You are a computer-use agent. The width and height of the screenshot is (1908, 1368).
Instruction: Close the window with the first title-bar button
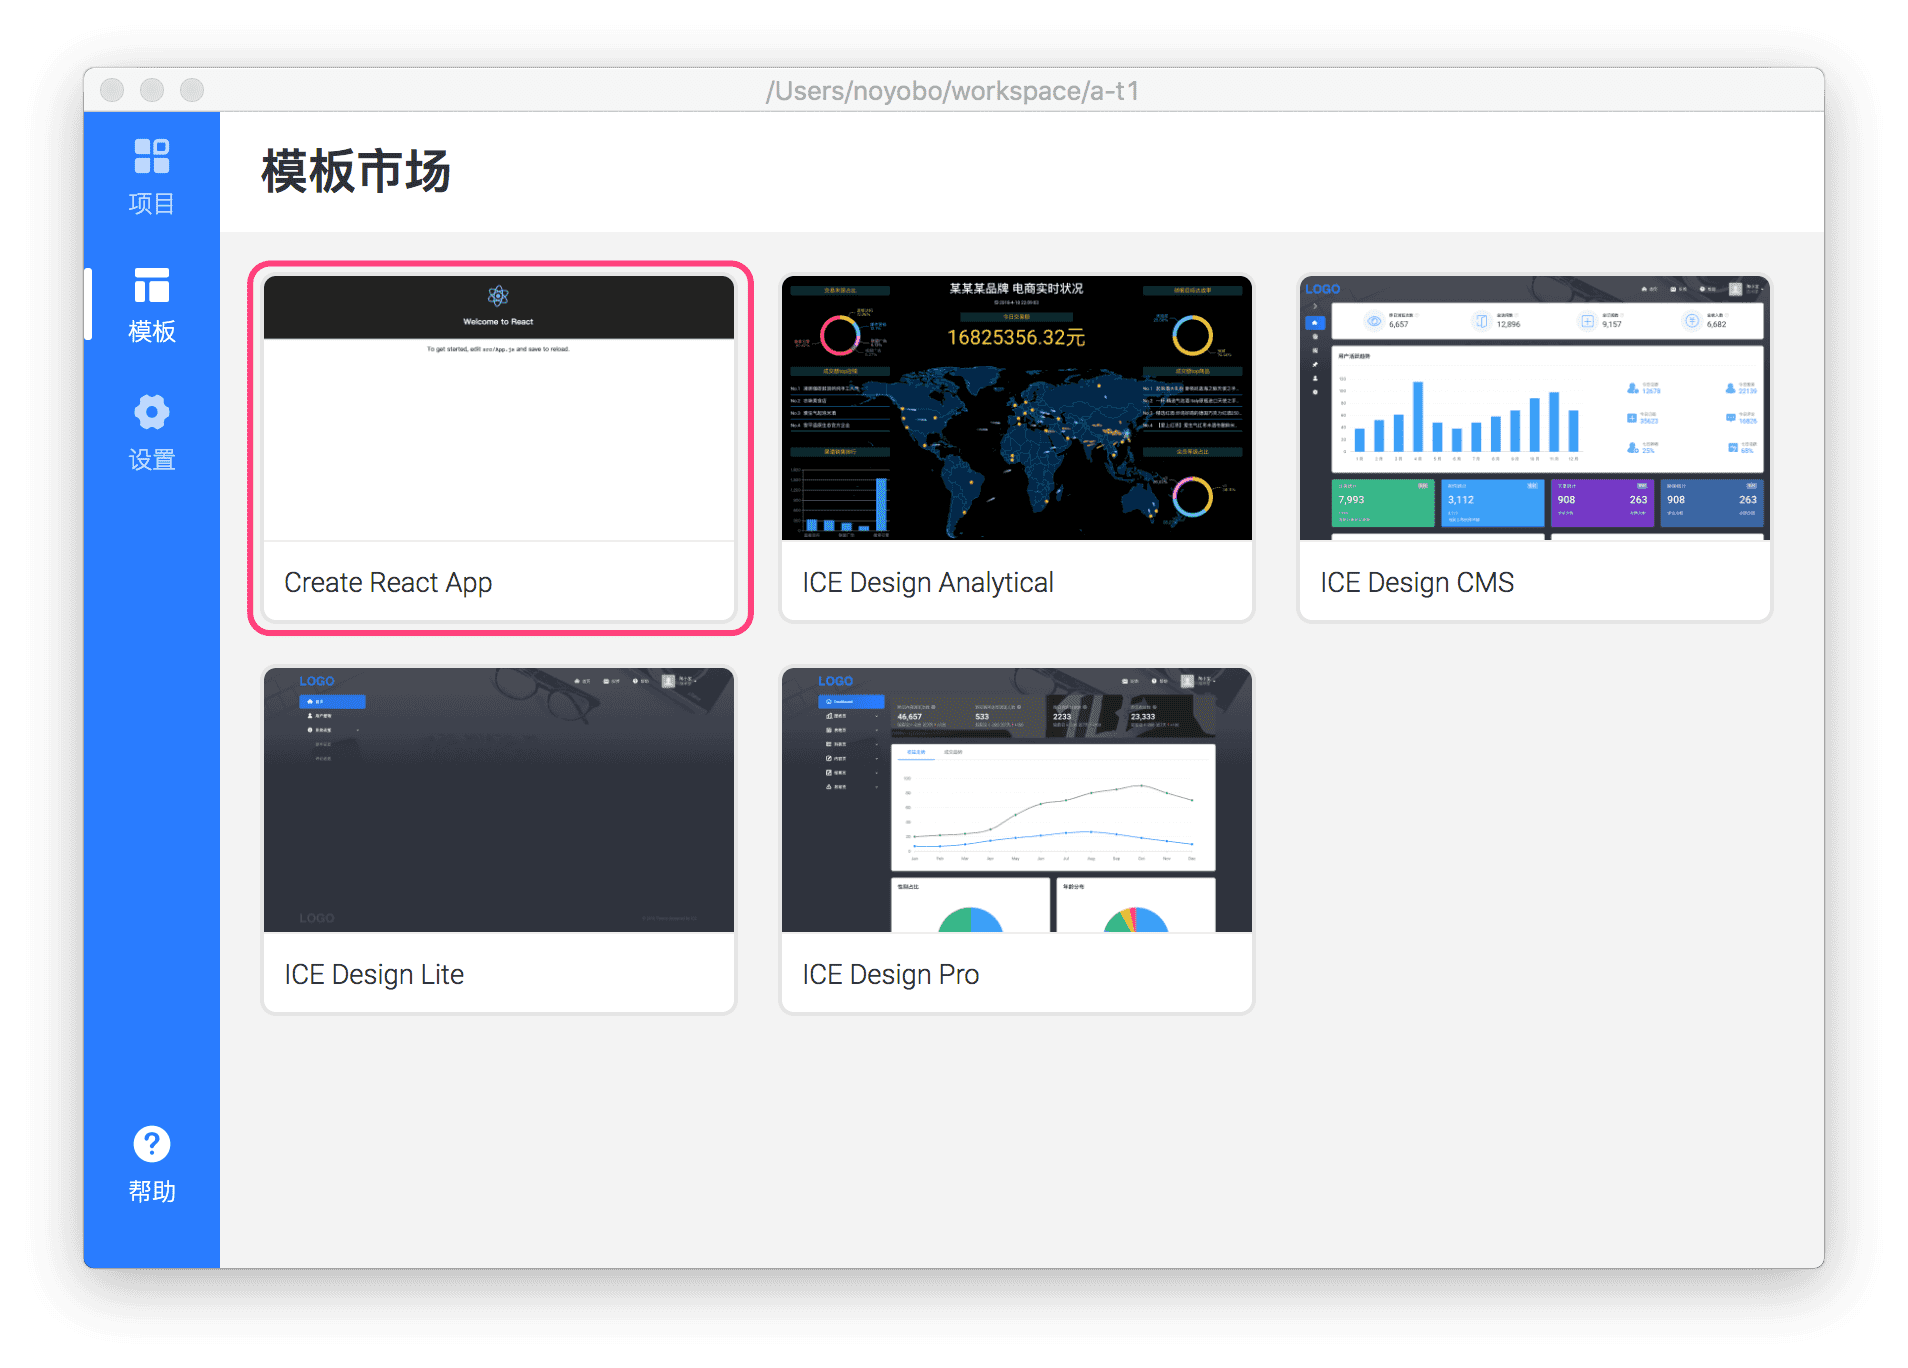click(112, 90)
